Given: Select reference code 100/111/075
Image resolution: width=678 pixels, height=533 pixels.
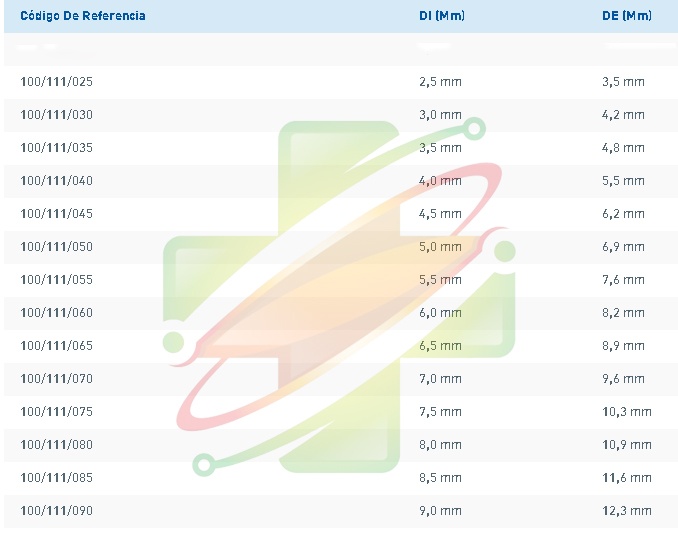Looking at the screenshot, I should tap(57, 412).
